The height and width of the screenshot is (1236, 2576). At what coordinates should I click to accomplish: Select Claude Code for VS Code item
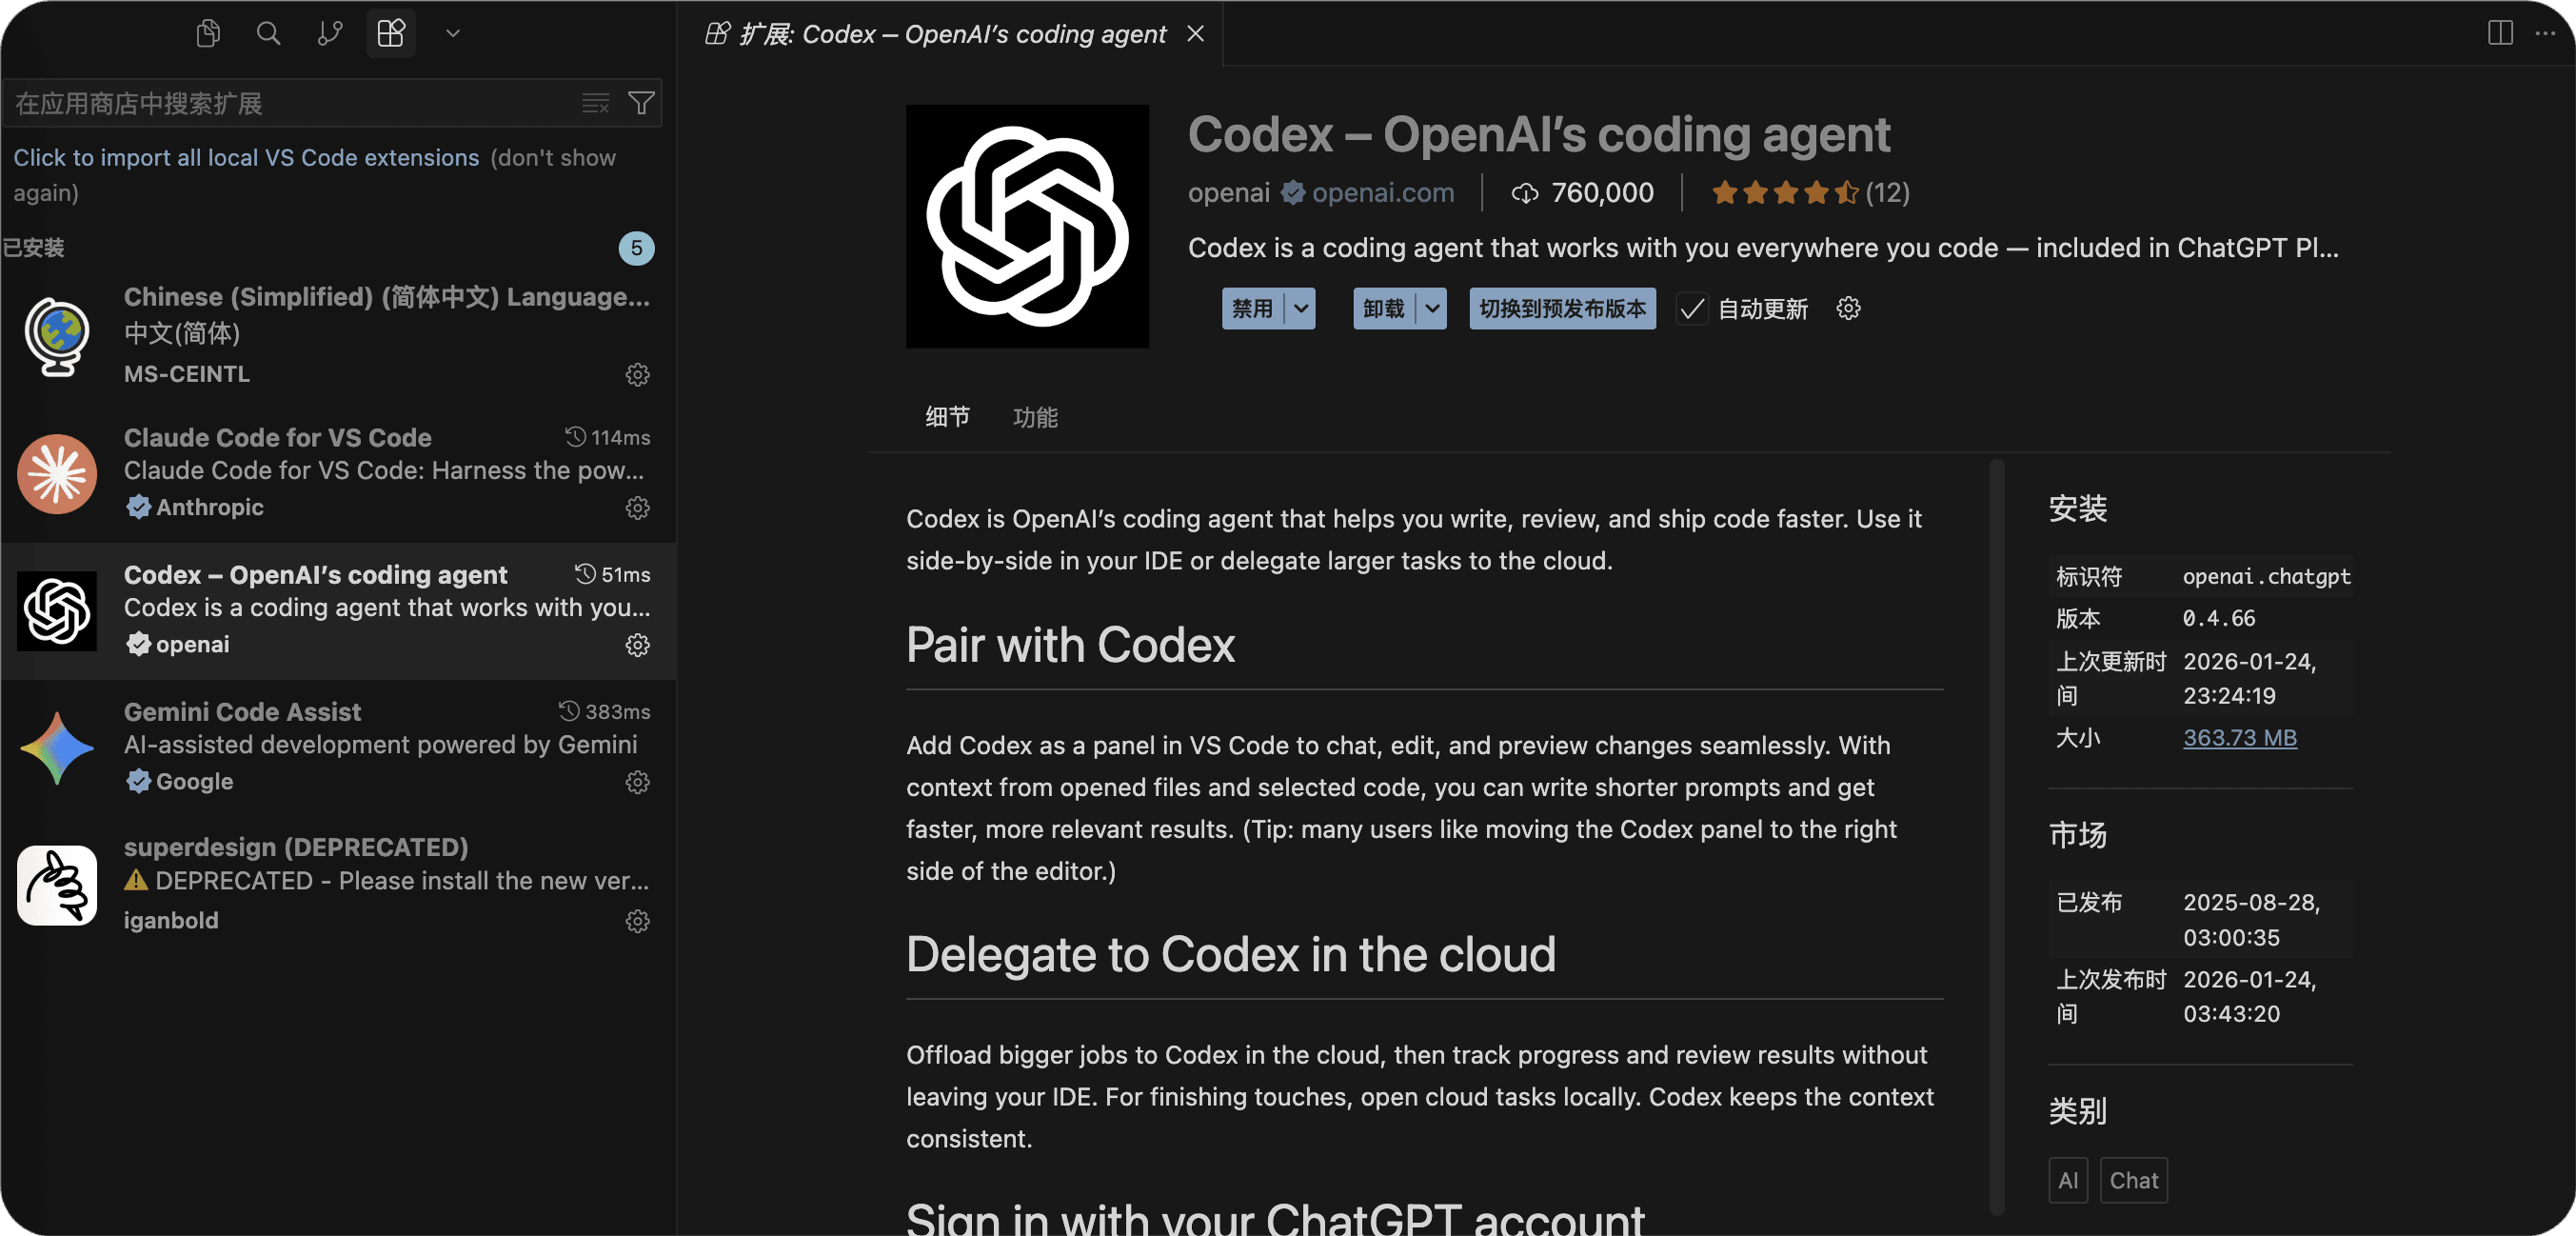pos(338,472)
